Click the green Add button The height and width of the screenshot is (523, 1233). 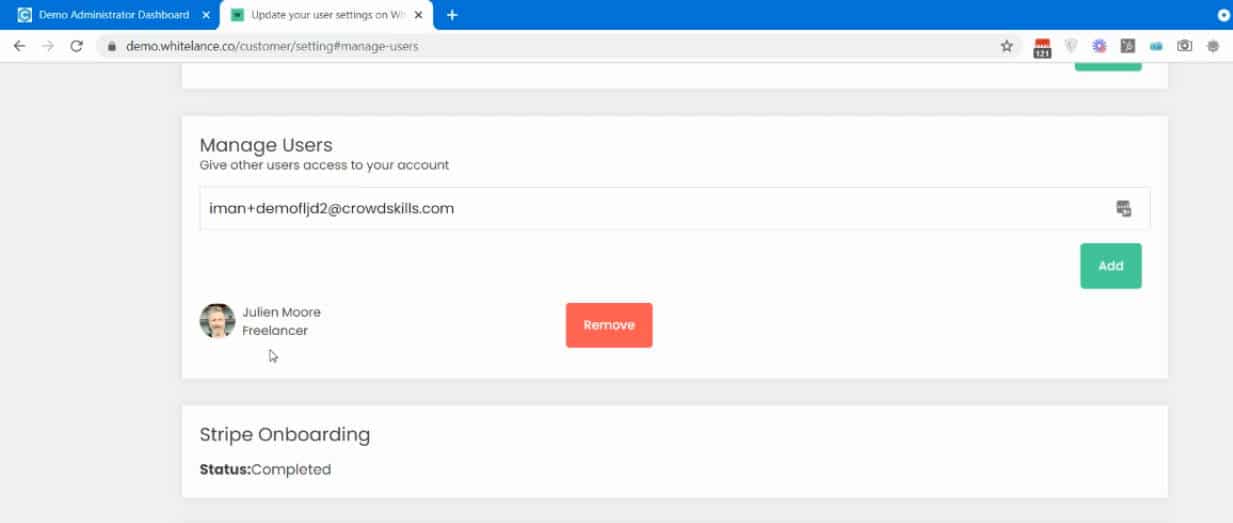pos(1110,266)
